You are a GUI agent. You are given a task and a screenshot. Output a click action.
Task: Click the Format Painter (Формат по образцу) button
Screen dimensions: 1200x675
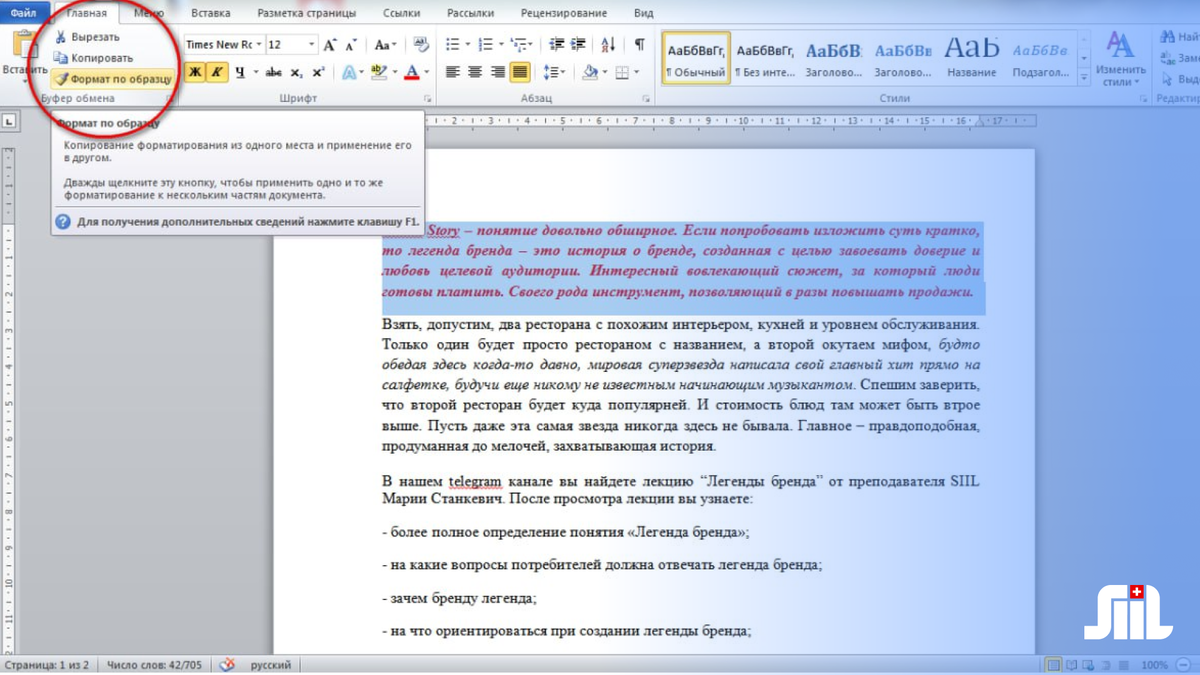tap(113, 78)
